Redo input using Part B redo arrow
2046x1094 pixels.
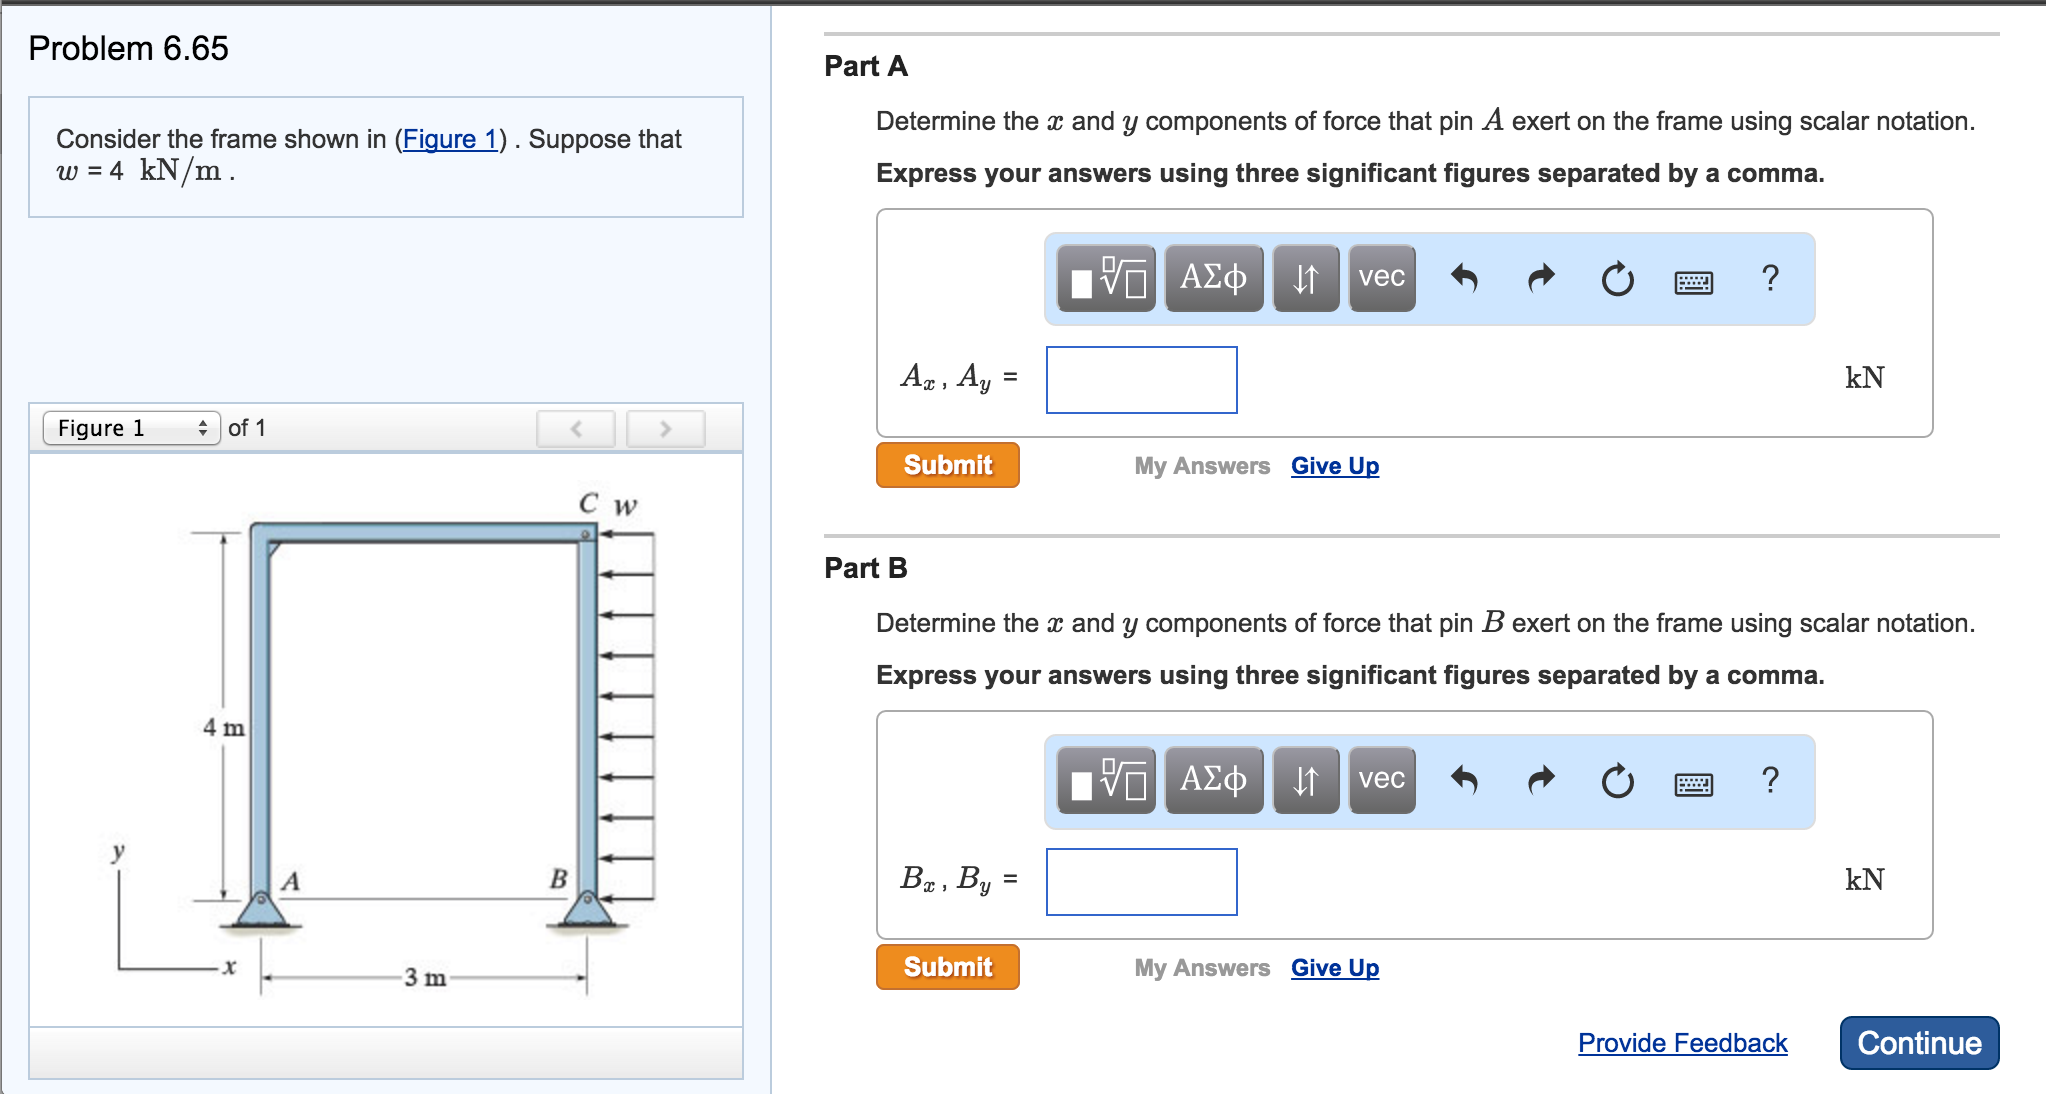point(1539,781)
